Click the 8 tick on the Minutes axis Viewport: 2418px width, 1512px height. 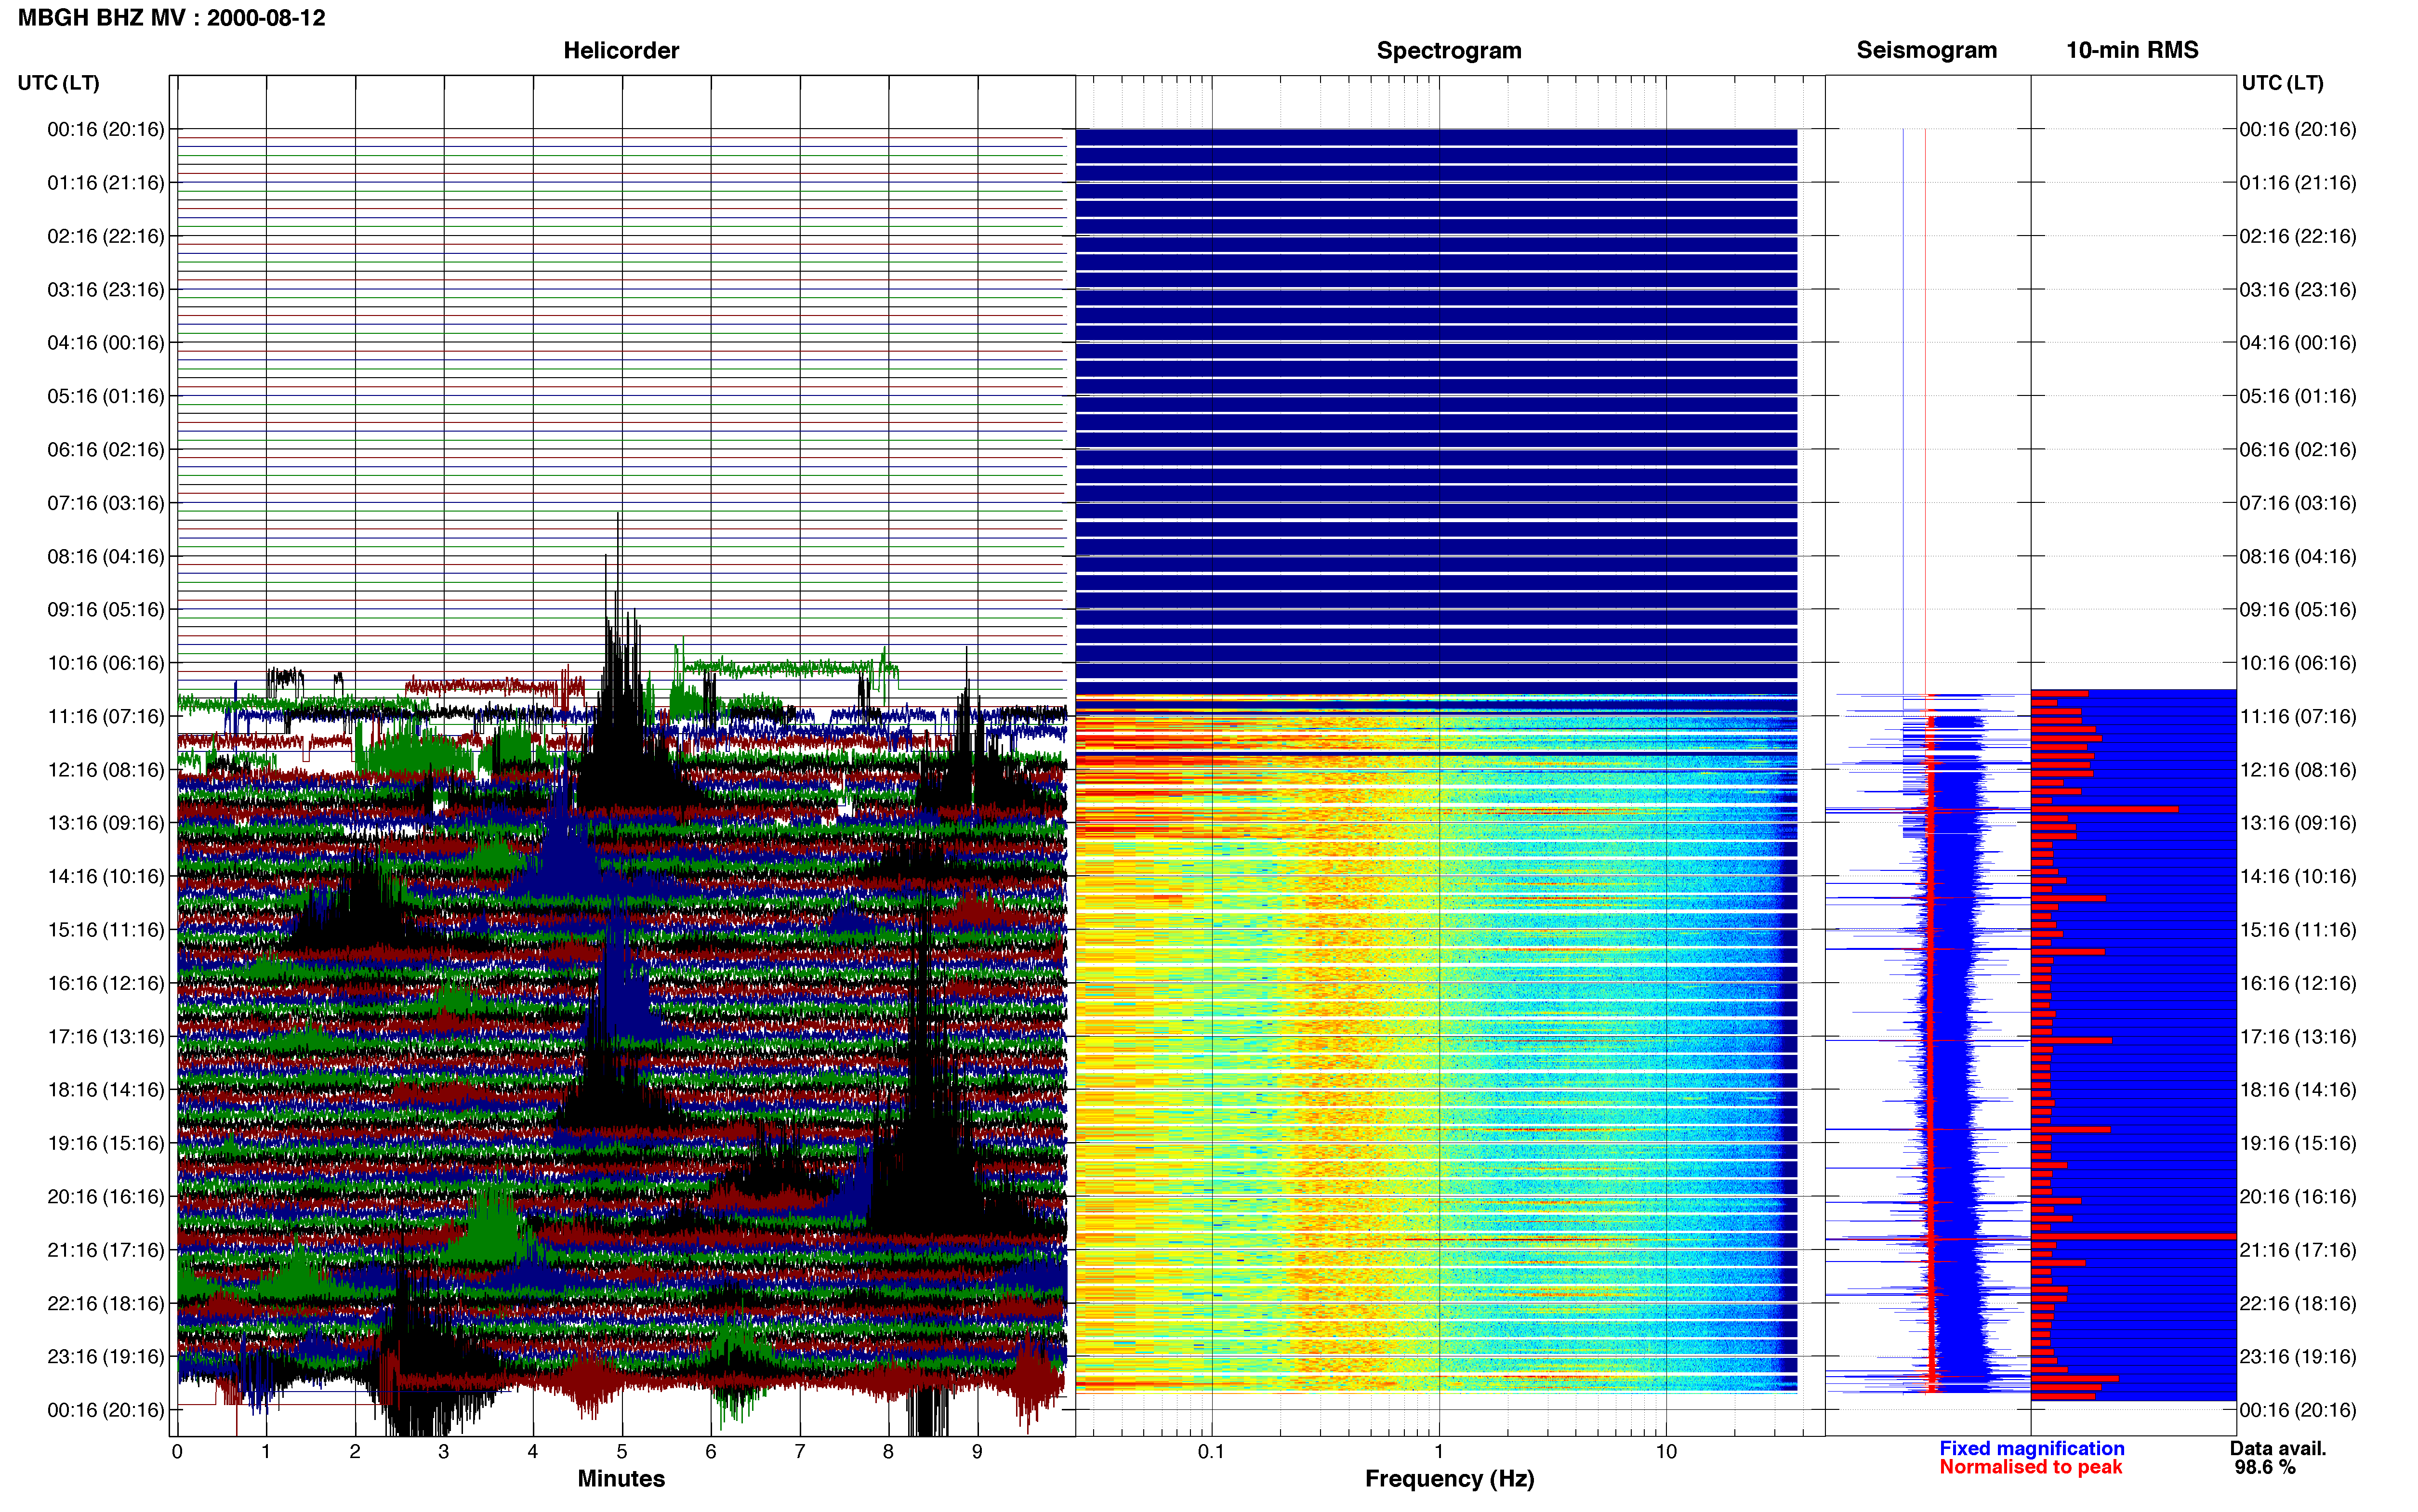point(888,1451)
